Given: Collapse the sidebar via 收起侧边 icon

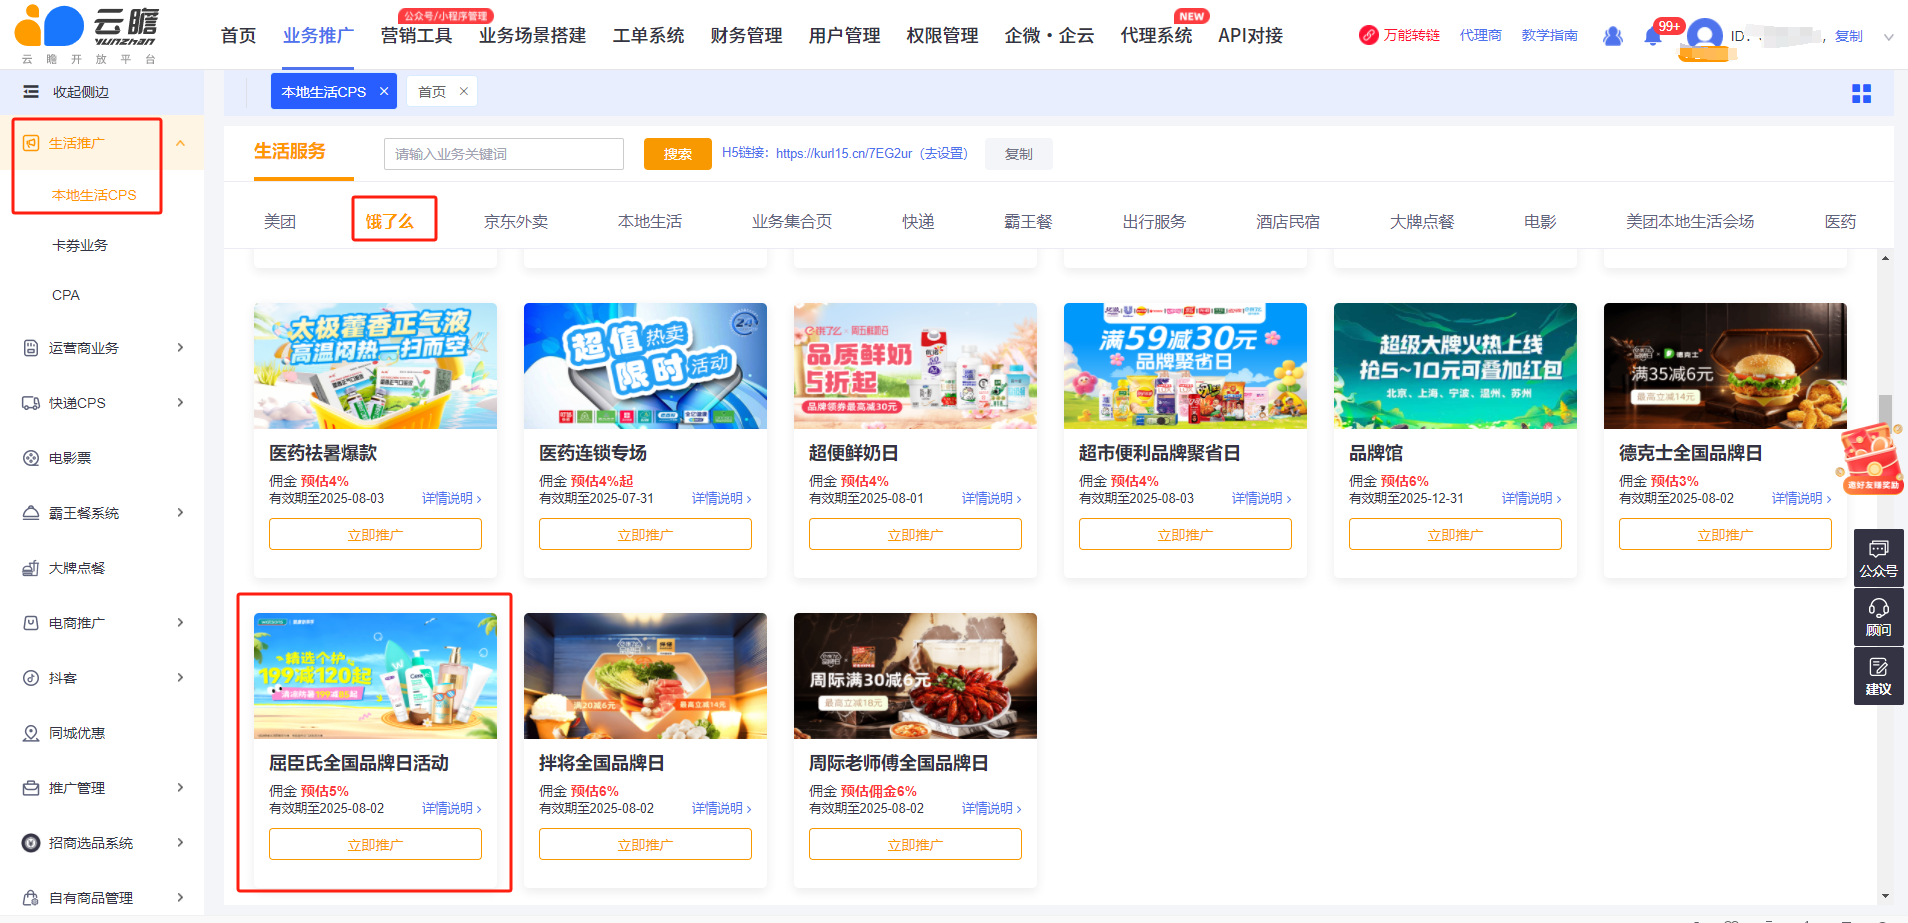Looking at the screenshot, I should (31, 92).
